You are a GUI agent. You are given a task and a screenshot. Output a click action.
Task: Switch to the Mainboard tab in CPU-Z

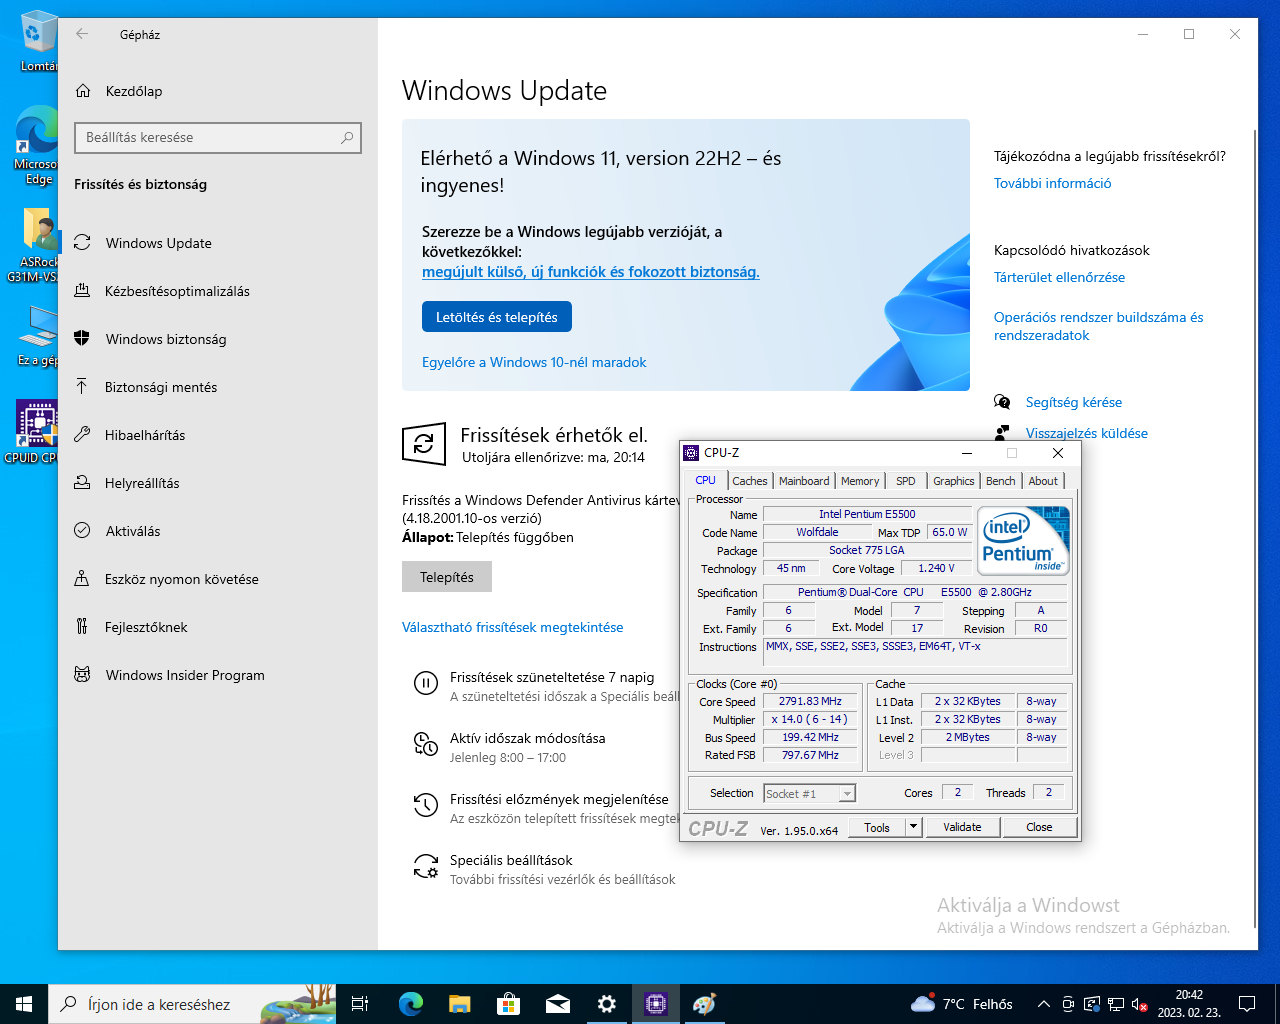point(804,481)
